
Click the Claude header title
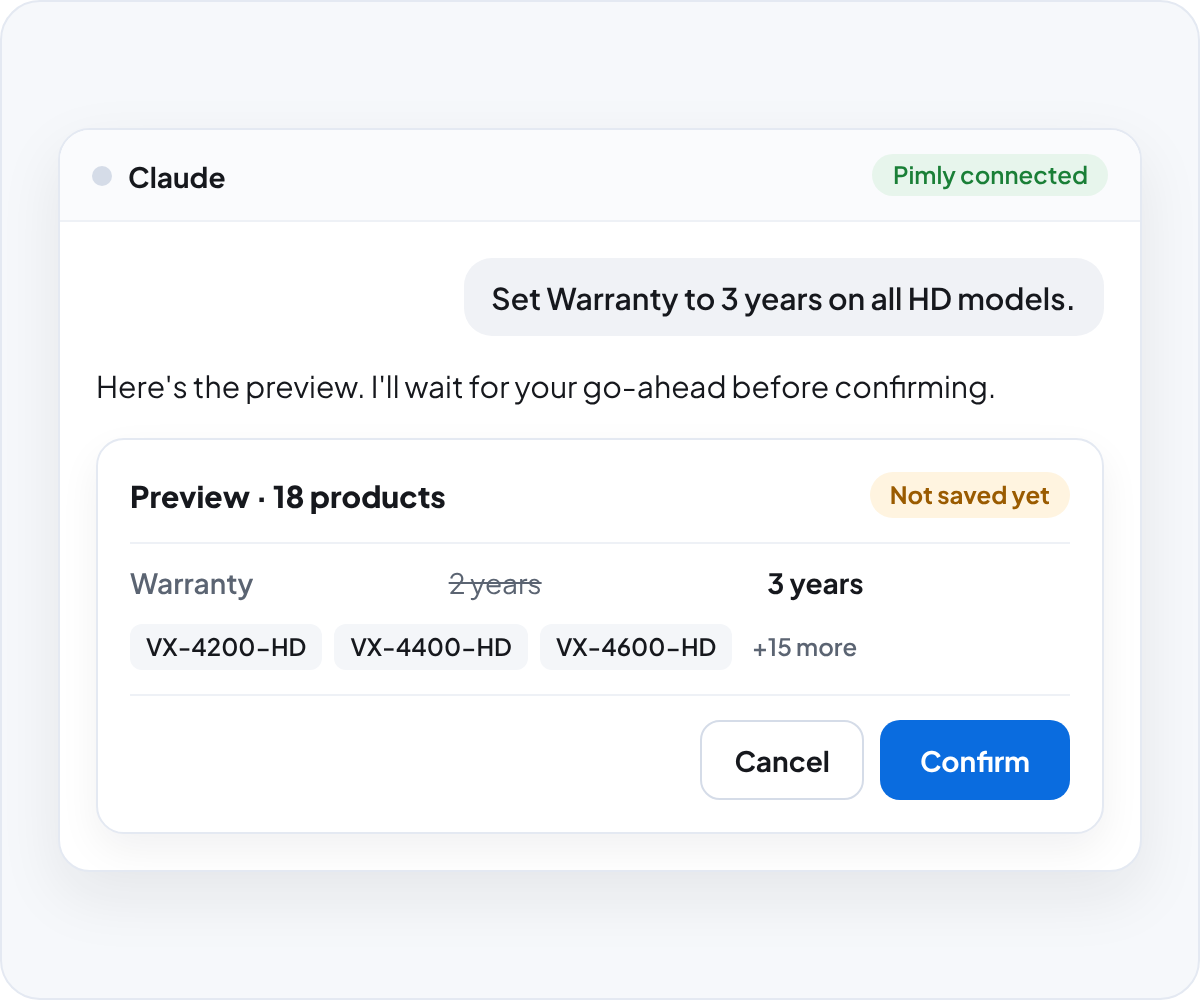[177, 178]
